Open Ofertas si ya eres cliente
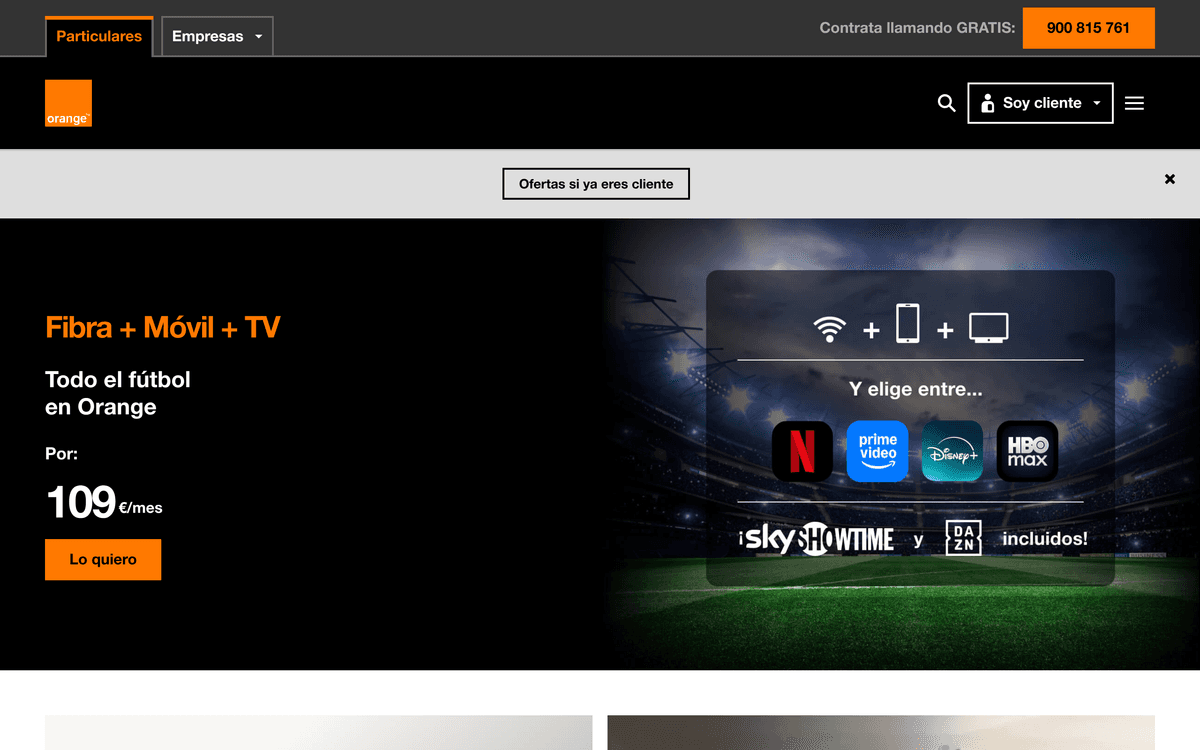The image size is (1200, 750). pos(596,184)
